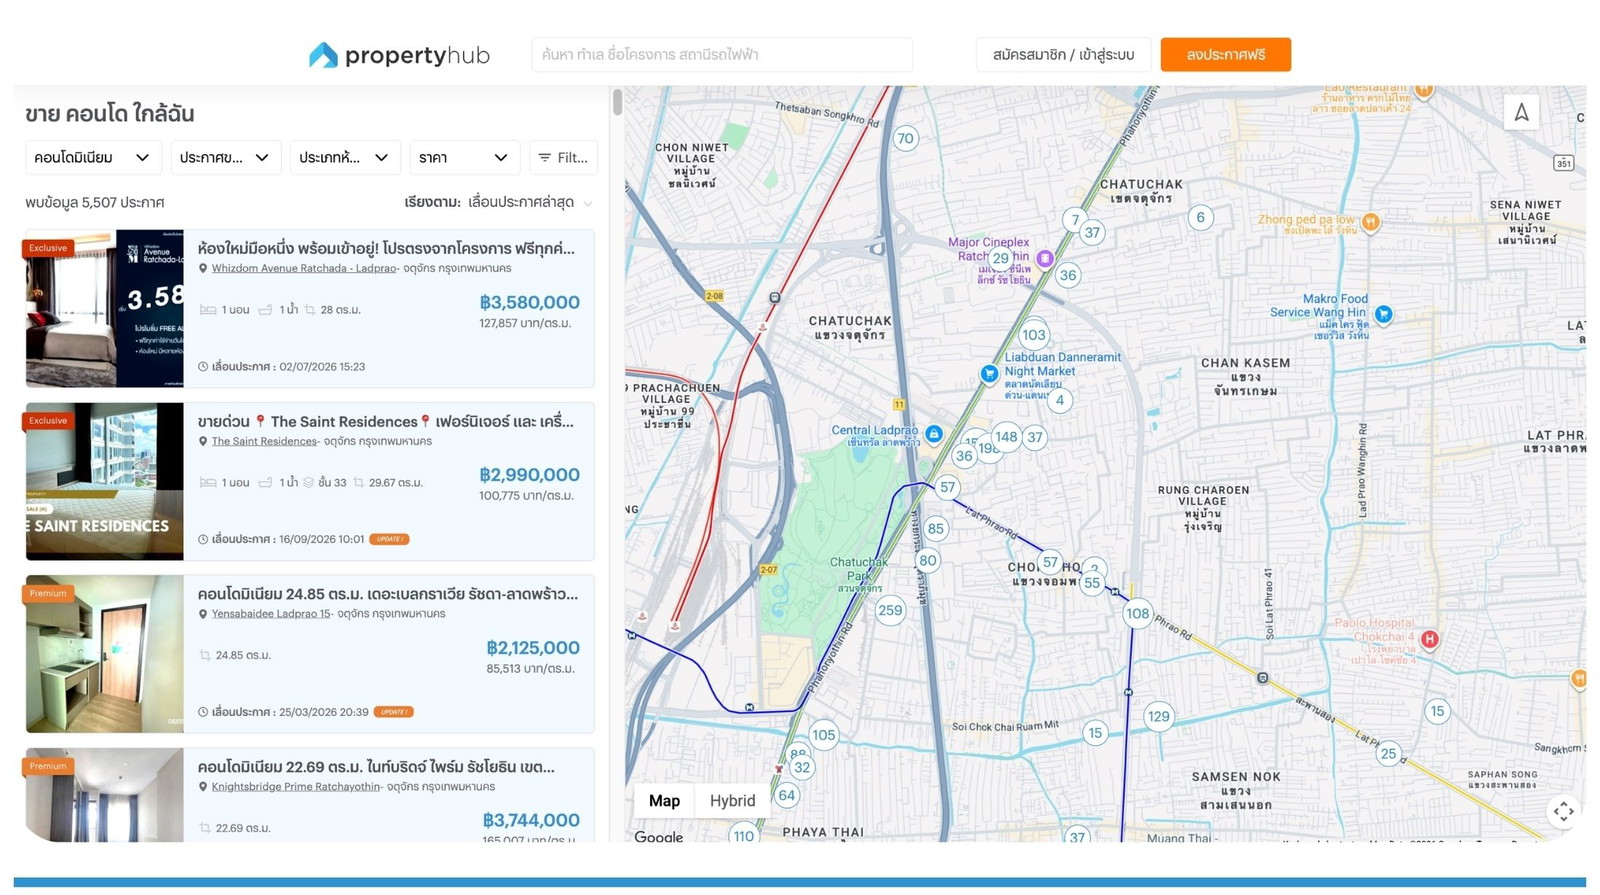
Task: Click the ฿3,580,000 listing price
Action: [529, 302]
